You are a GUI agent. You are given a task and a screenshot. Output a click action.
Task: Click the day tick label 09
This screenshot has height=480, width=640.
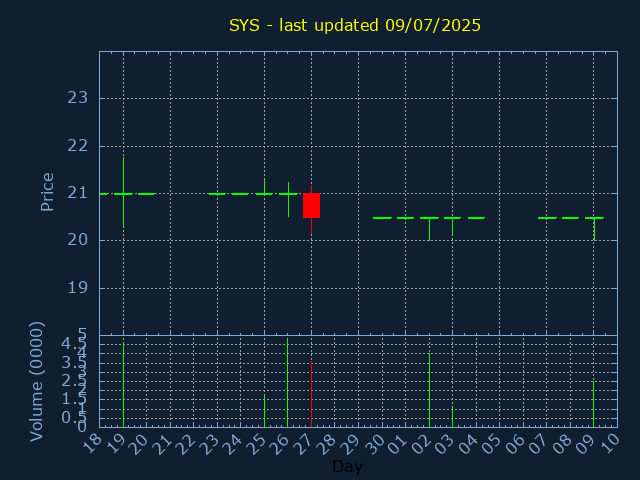(588, 443)
